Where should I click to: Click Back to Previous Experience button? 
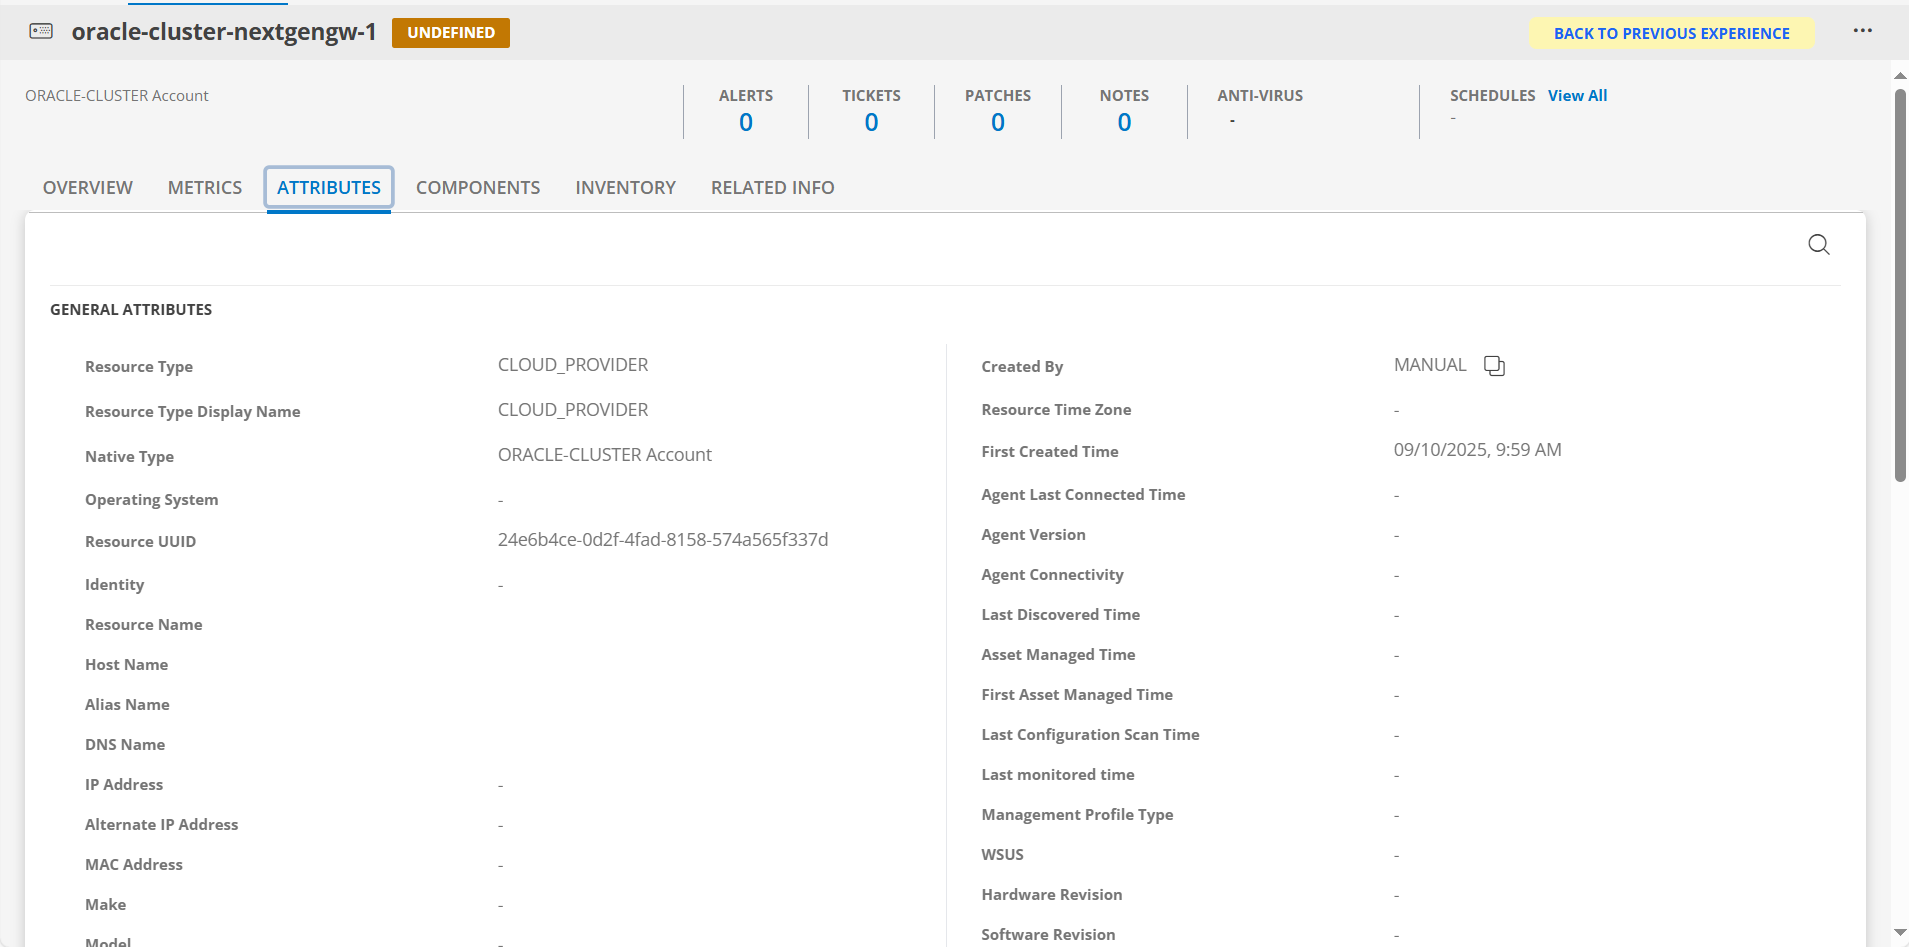tap(1672, 33)
